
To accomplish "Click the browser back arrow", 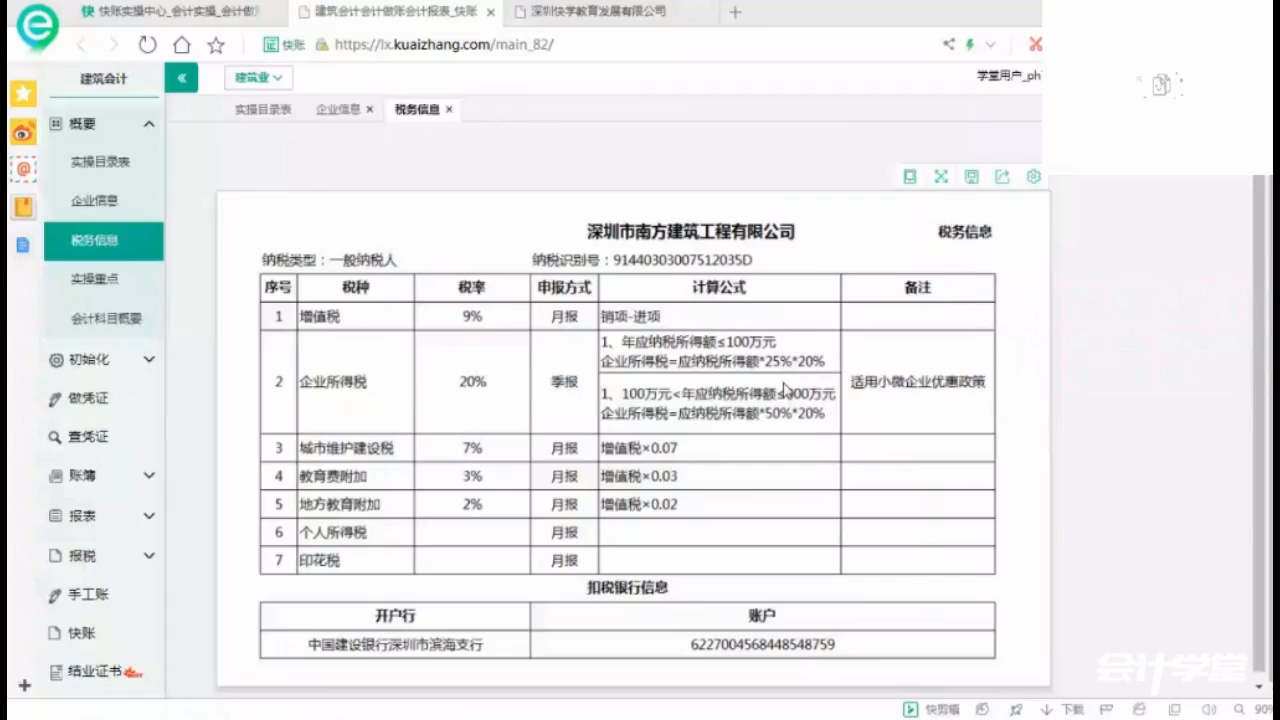I will tap(82, 45).
